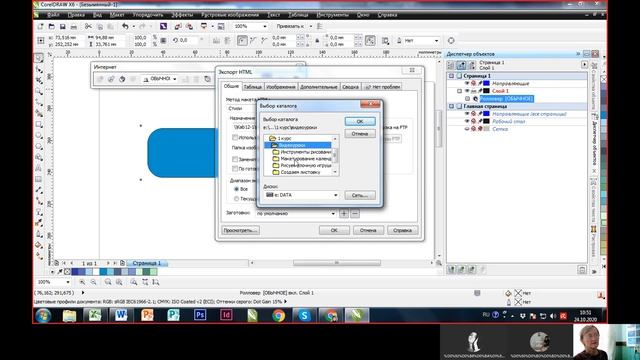The height and width of the screenshot is (360, 640).
Task: Collapse the Страница 1 tree node
Action: [x=451, y=76]
